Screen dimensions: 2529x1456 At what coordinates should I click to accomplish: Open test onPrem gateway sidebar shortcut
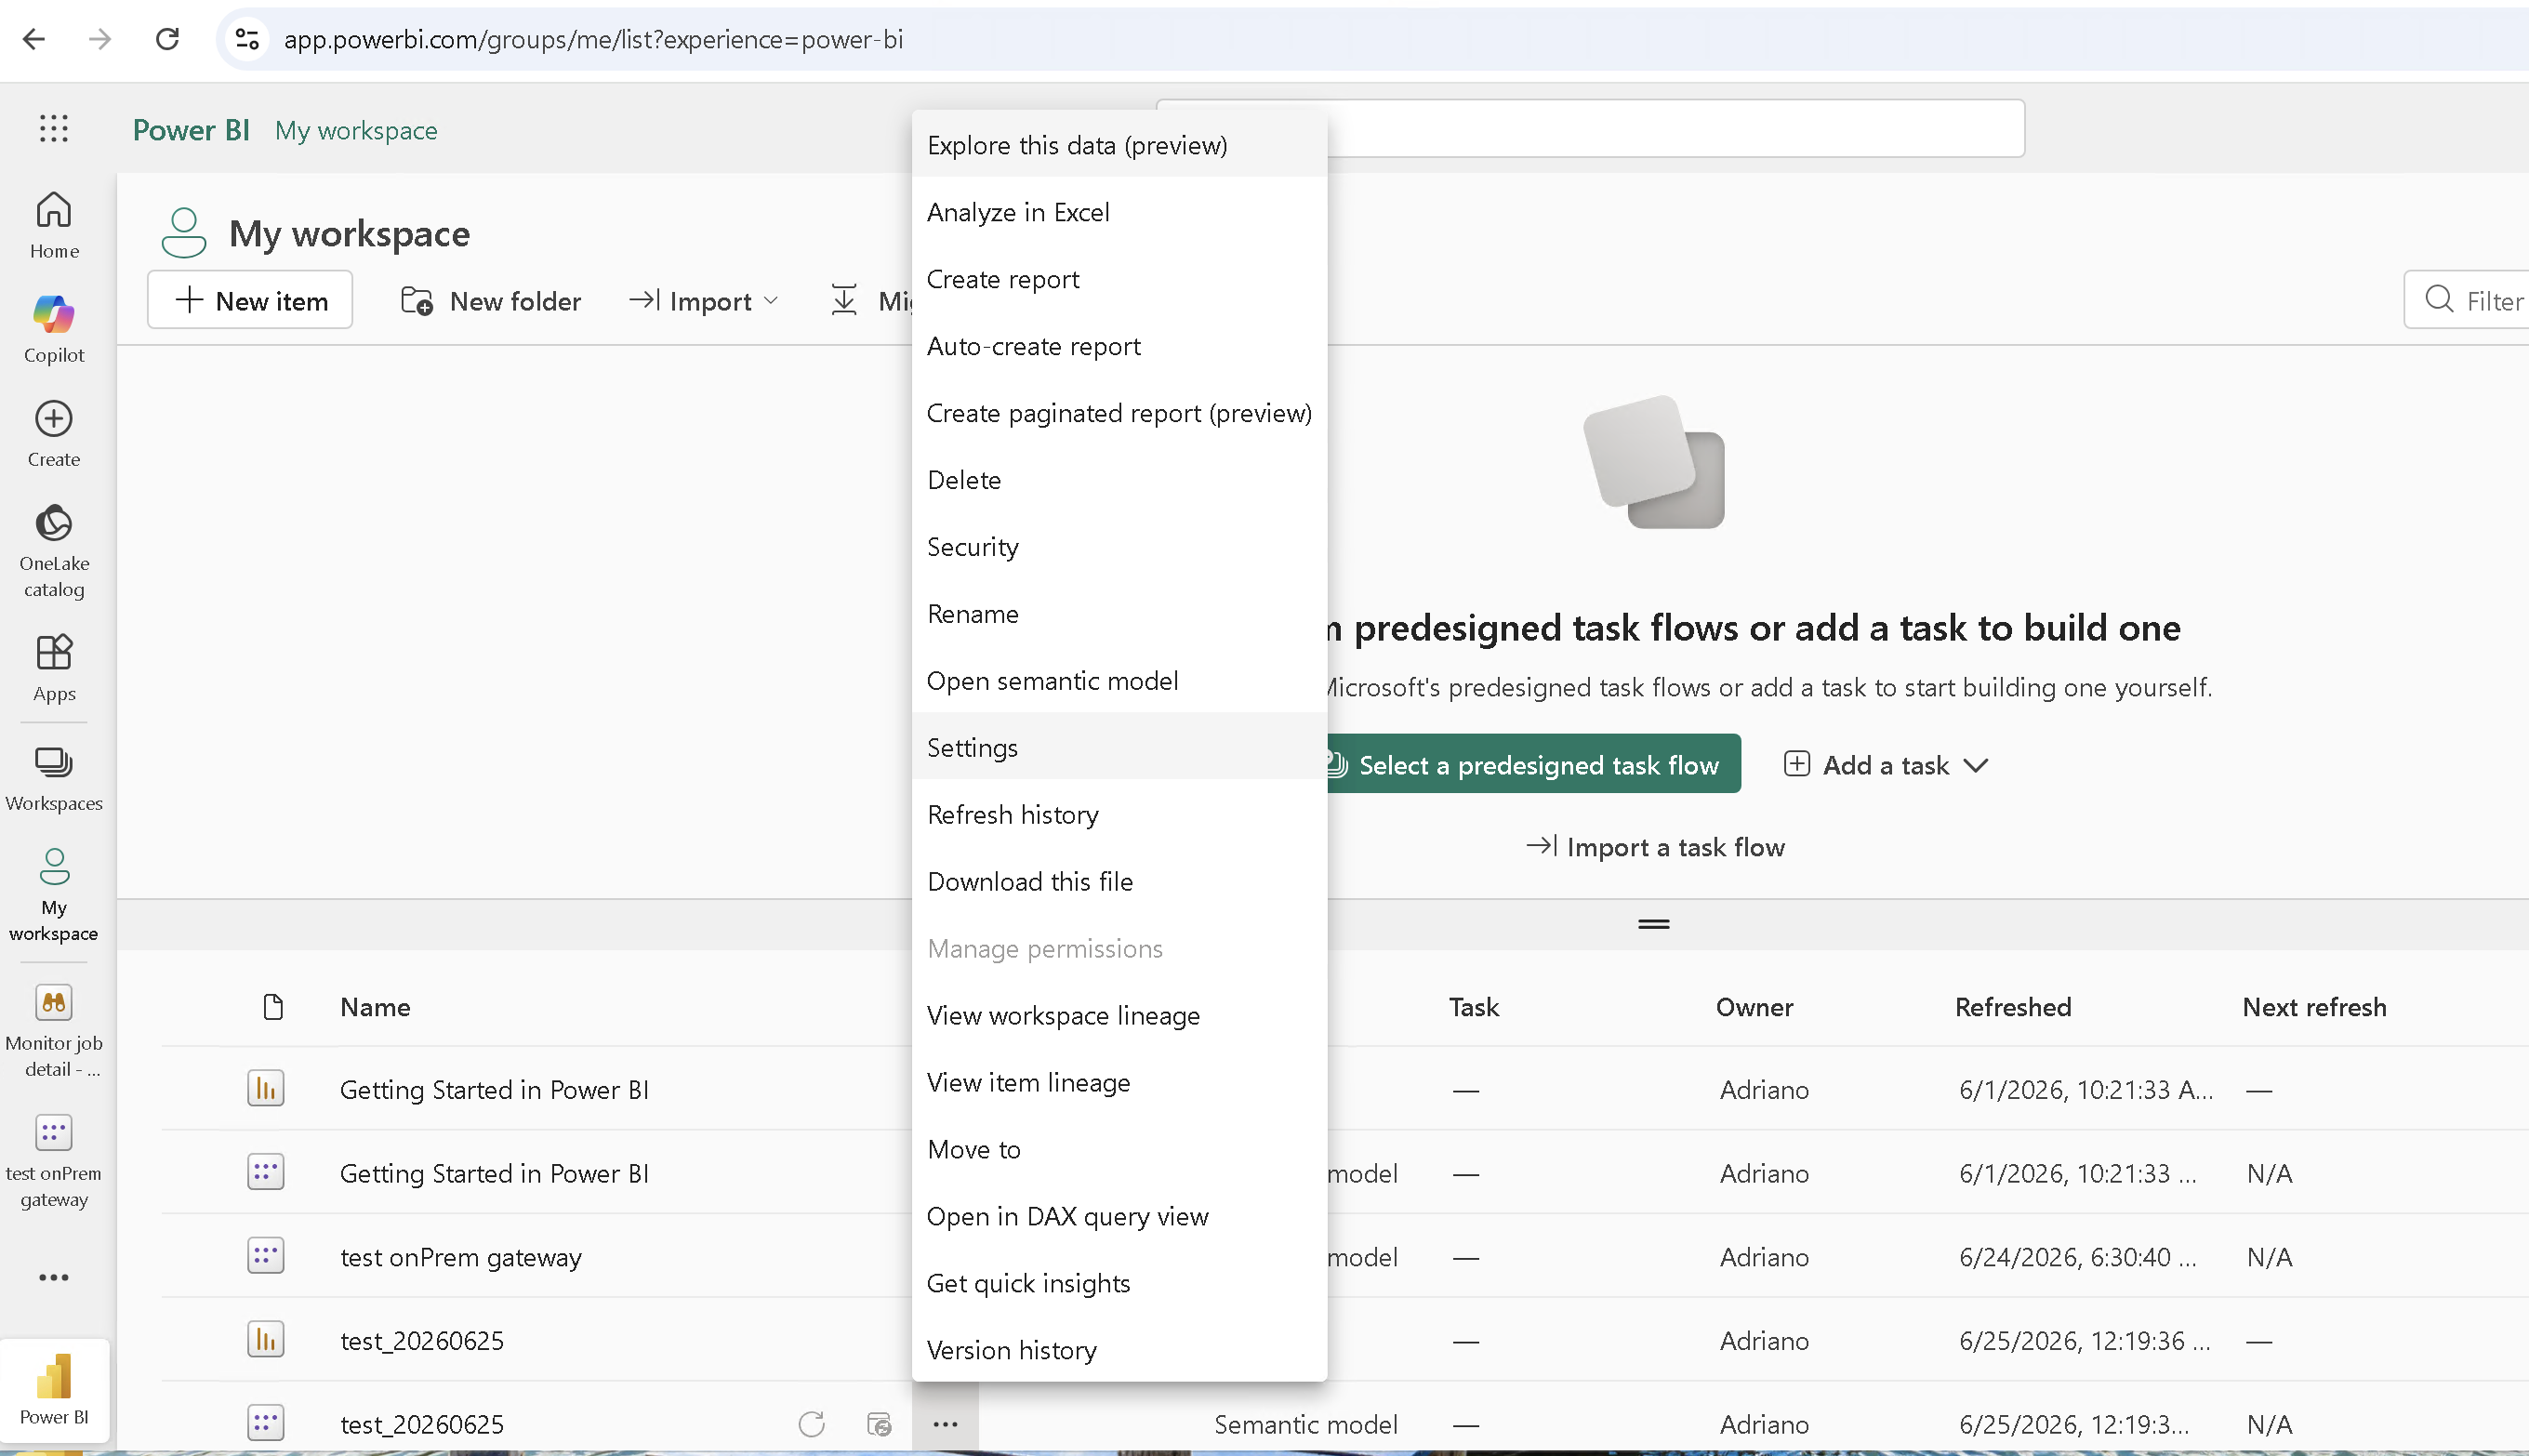(x=54, y=1162)
